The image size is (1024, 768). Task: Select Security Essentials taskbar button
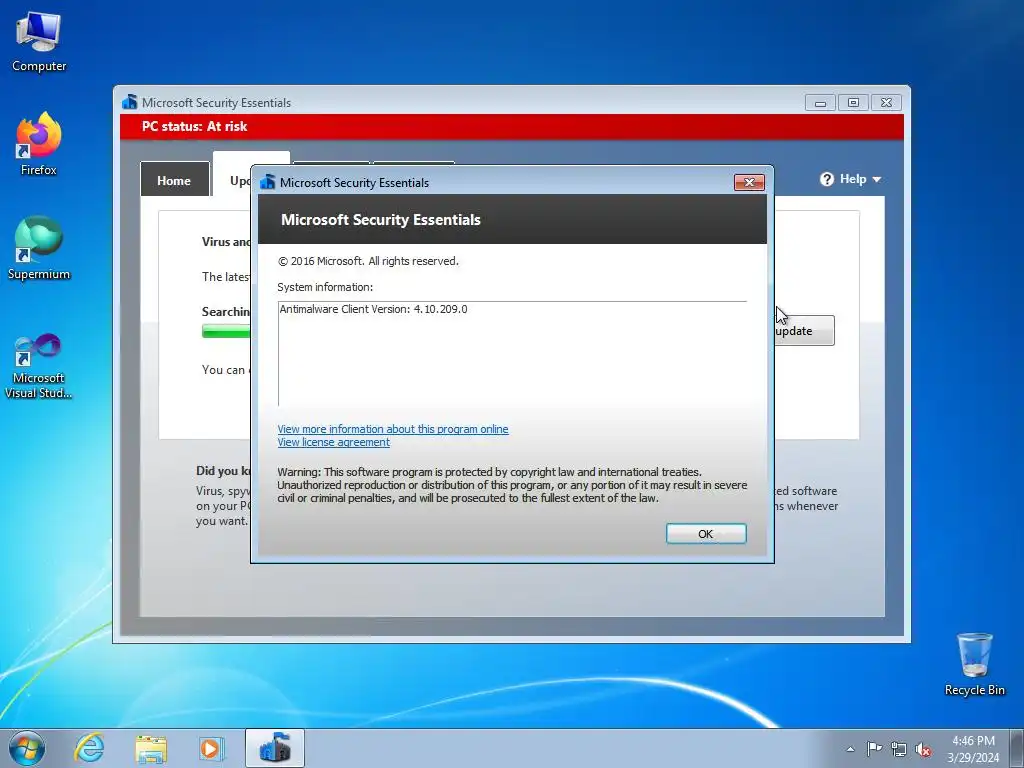[275, 748]
